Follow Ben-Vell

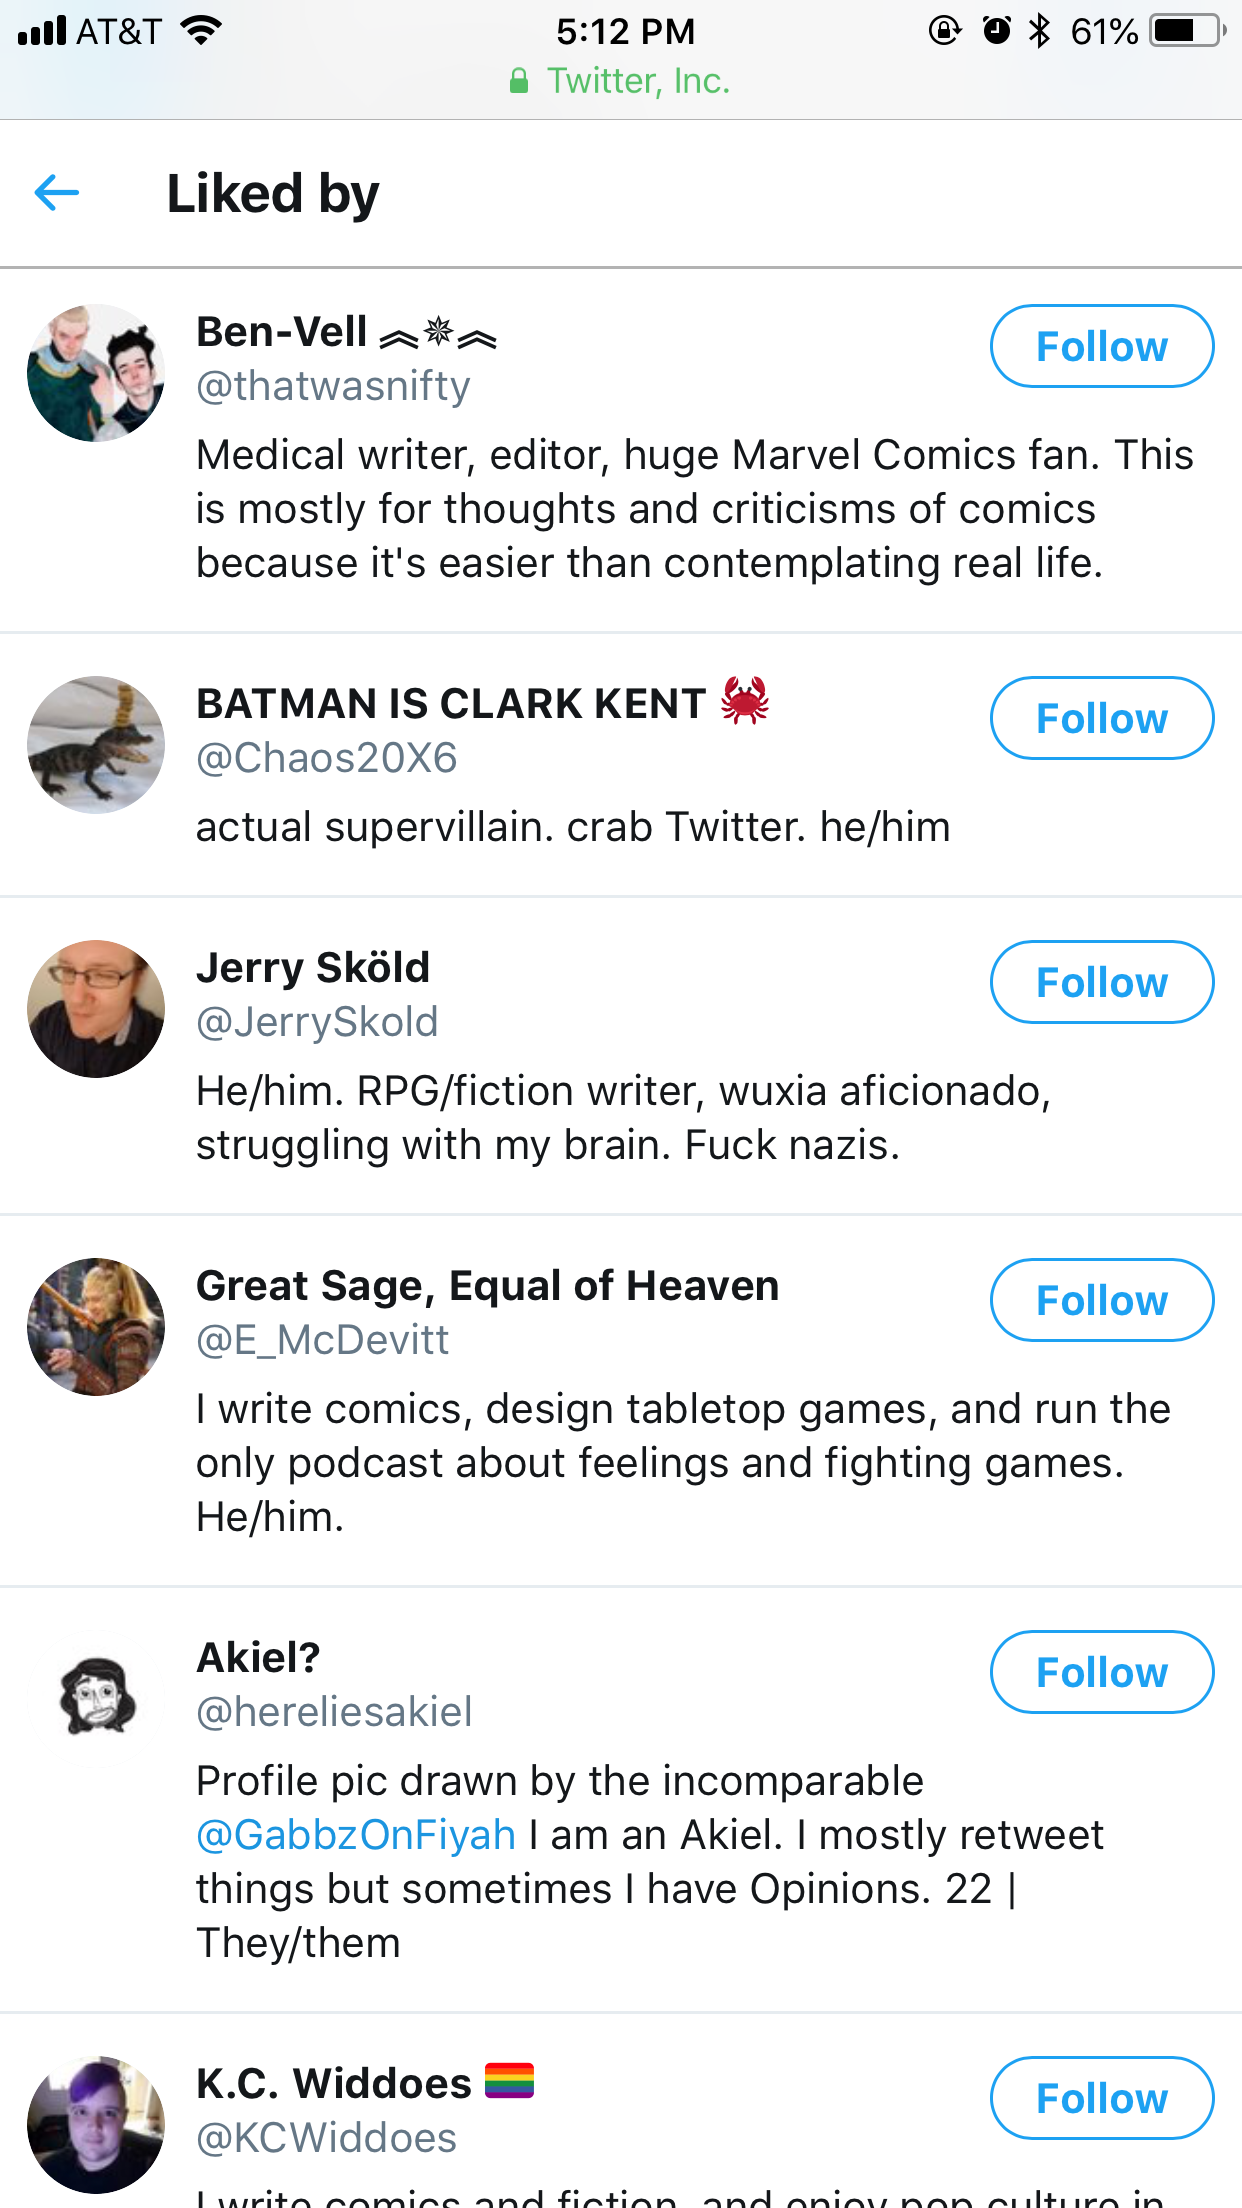[1102, 346]
